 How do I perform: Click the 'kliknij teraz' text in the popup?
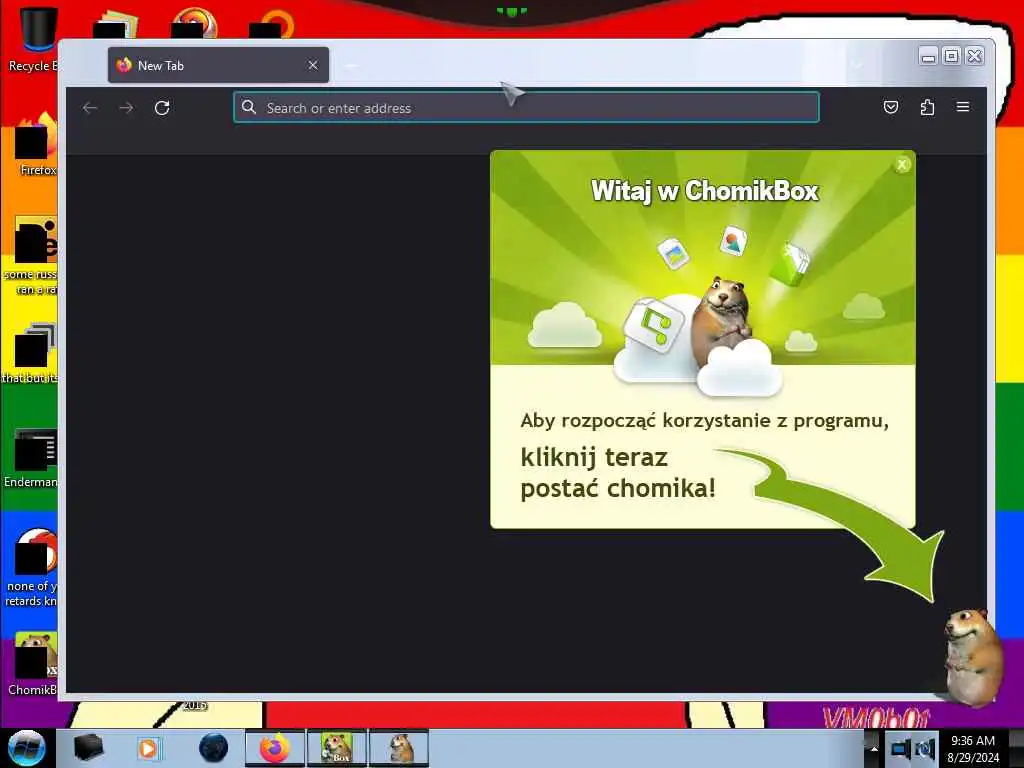[594, 457]
